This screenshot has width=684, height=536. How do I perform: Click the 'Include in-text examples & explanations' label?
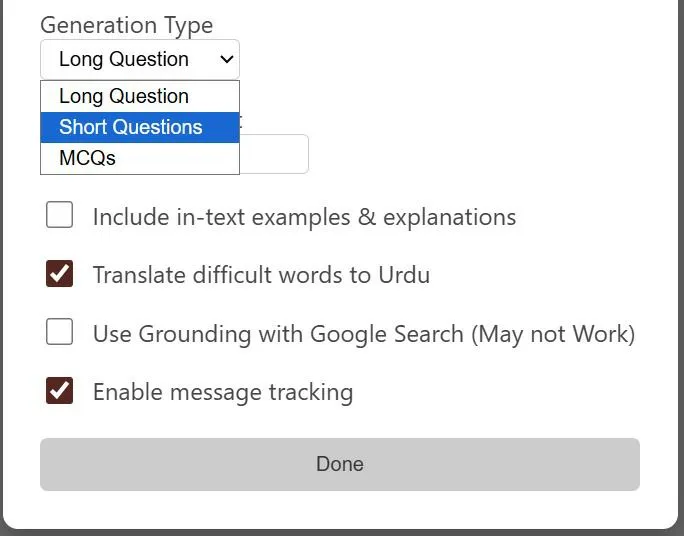(304, 217)
